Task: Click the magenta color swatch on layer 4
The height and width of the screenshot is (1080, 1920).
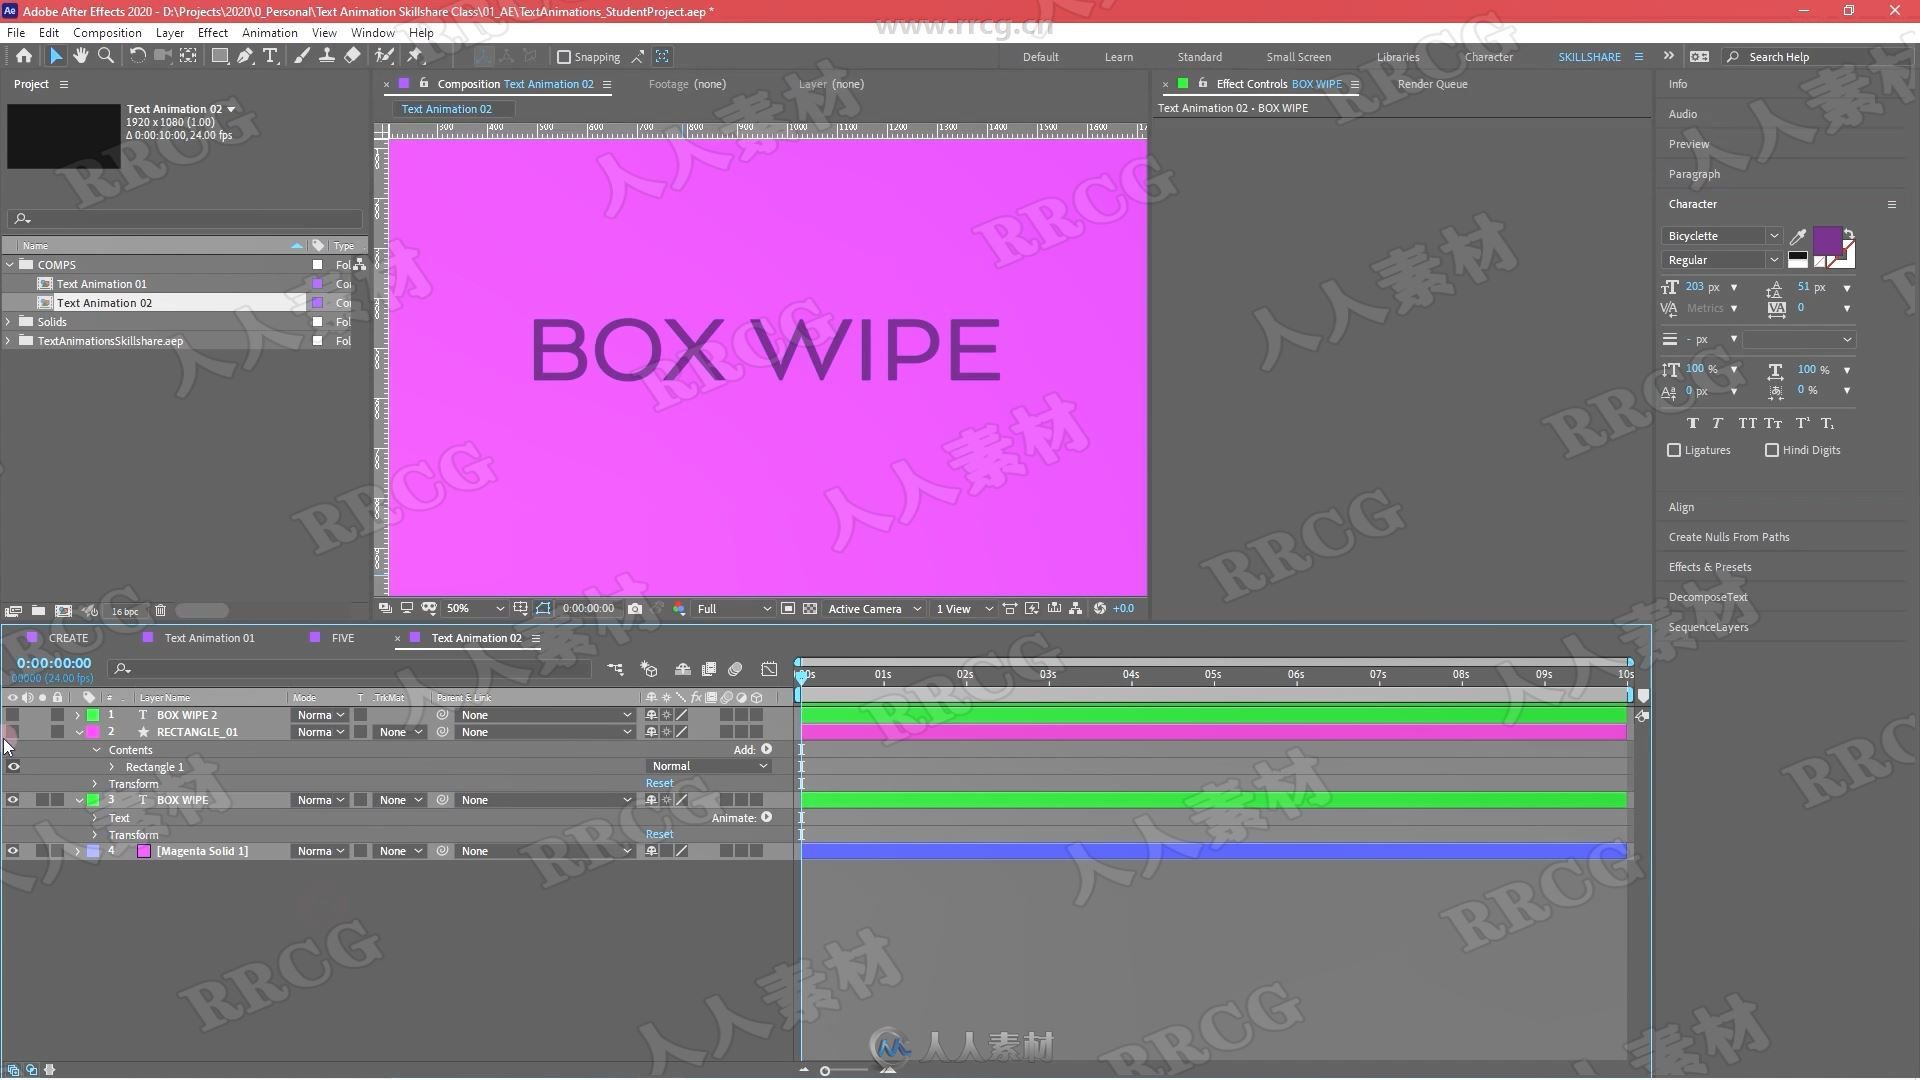Action: tap(145, 849)
